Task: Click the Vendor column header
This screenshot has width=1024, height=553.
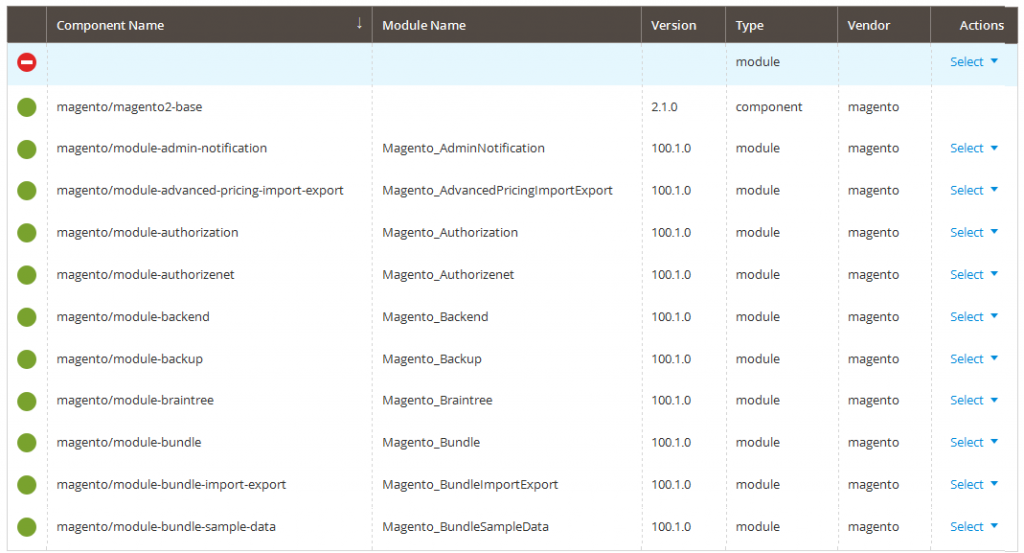Action: pos(868,25)
